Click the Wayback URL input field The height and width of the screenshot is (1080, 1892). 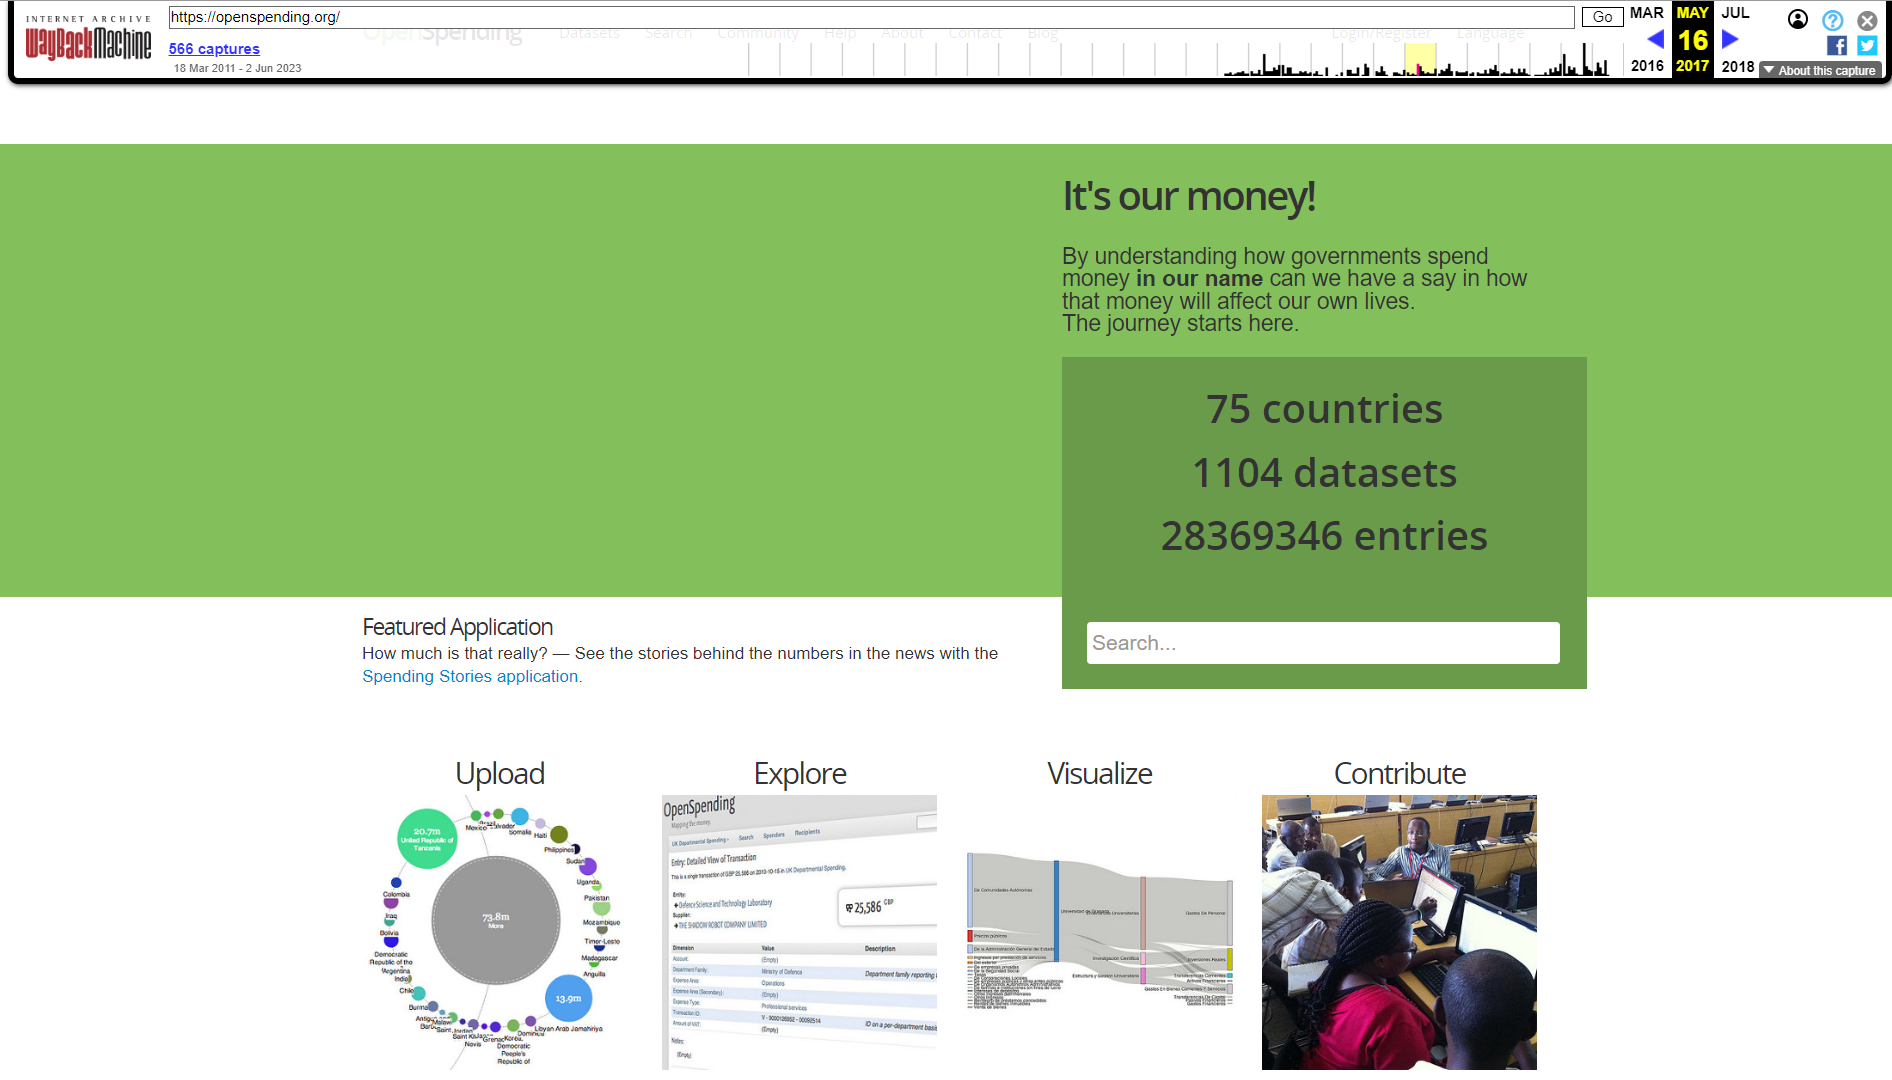[x=871, y=17]
